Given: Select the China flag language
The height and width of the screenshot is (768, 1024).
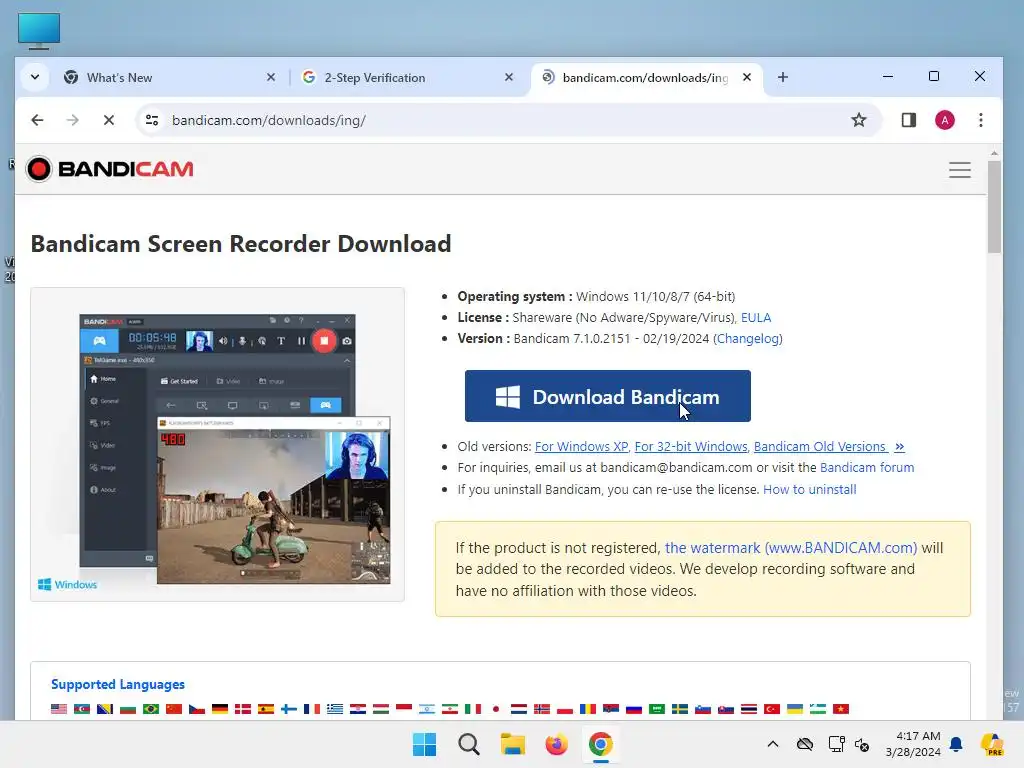Looking at the screenshot, I should tap(174, 709).
